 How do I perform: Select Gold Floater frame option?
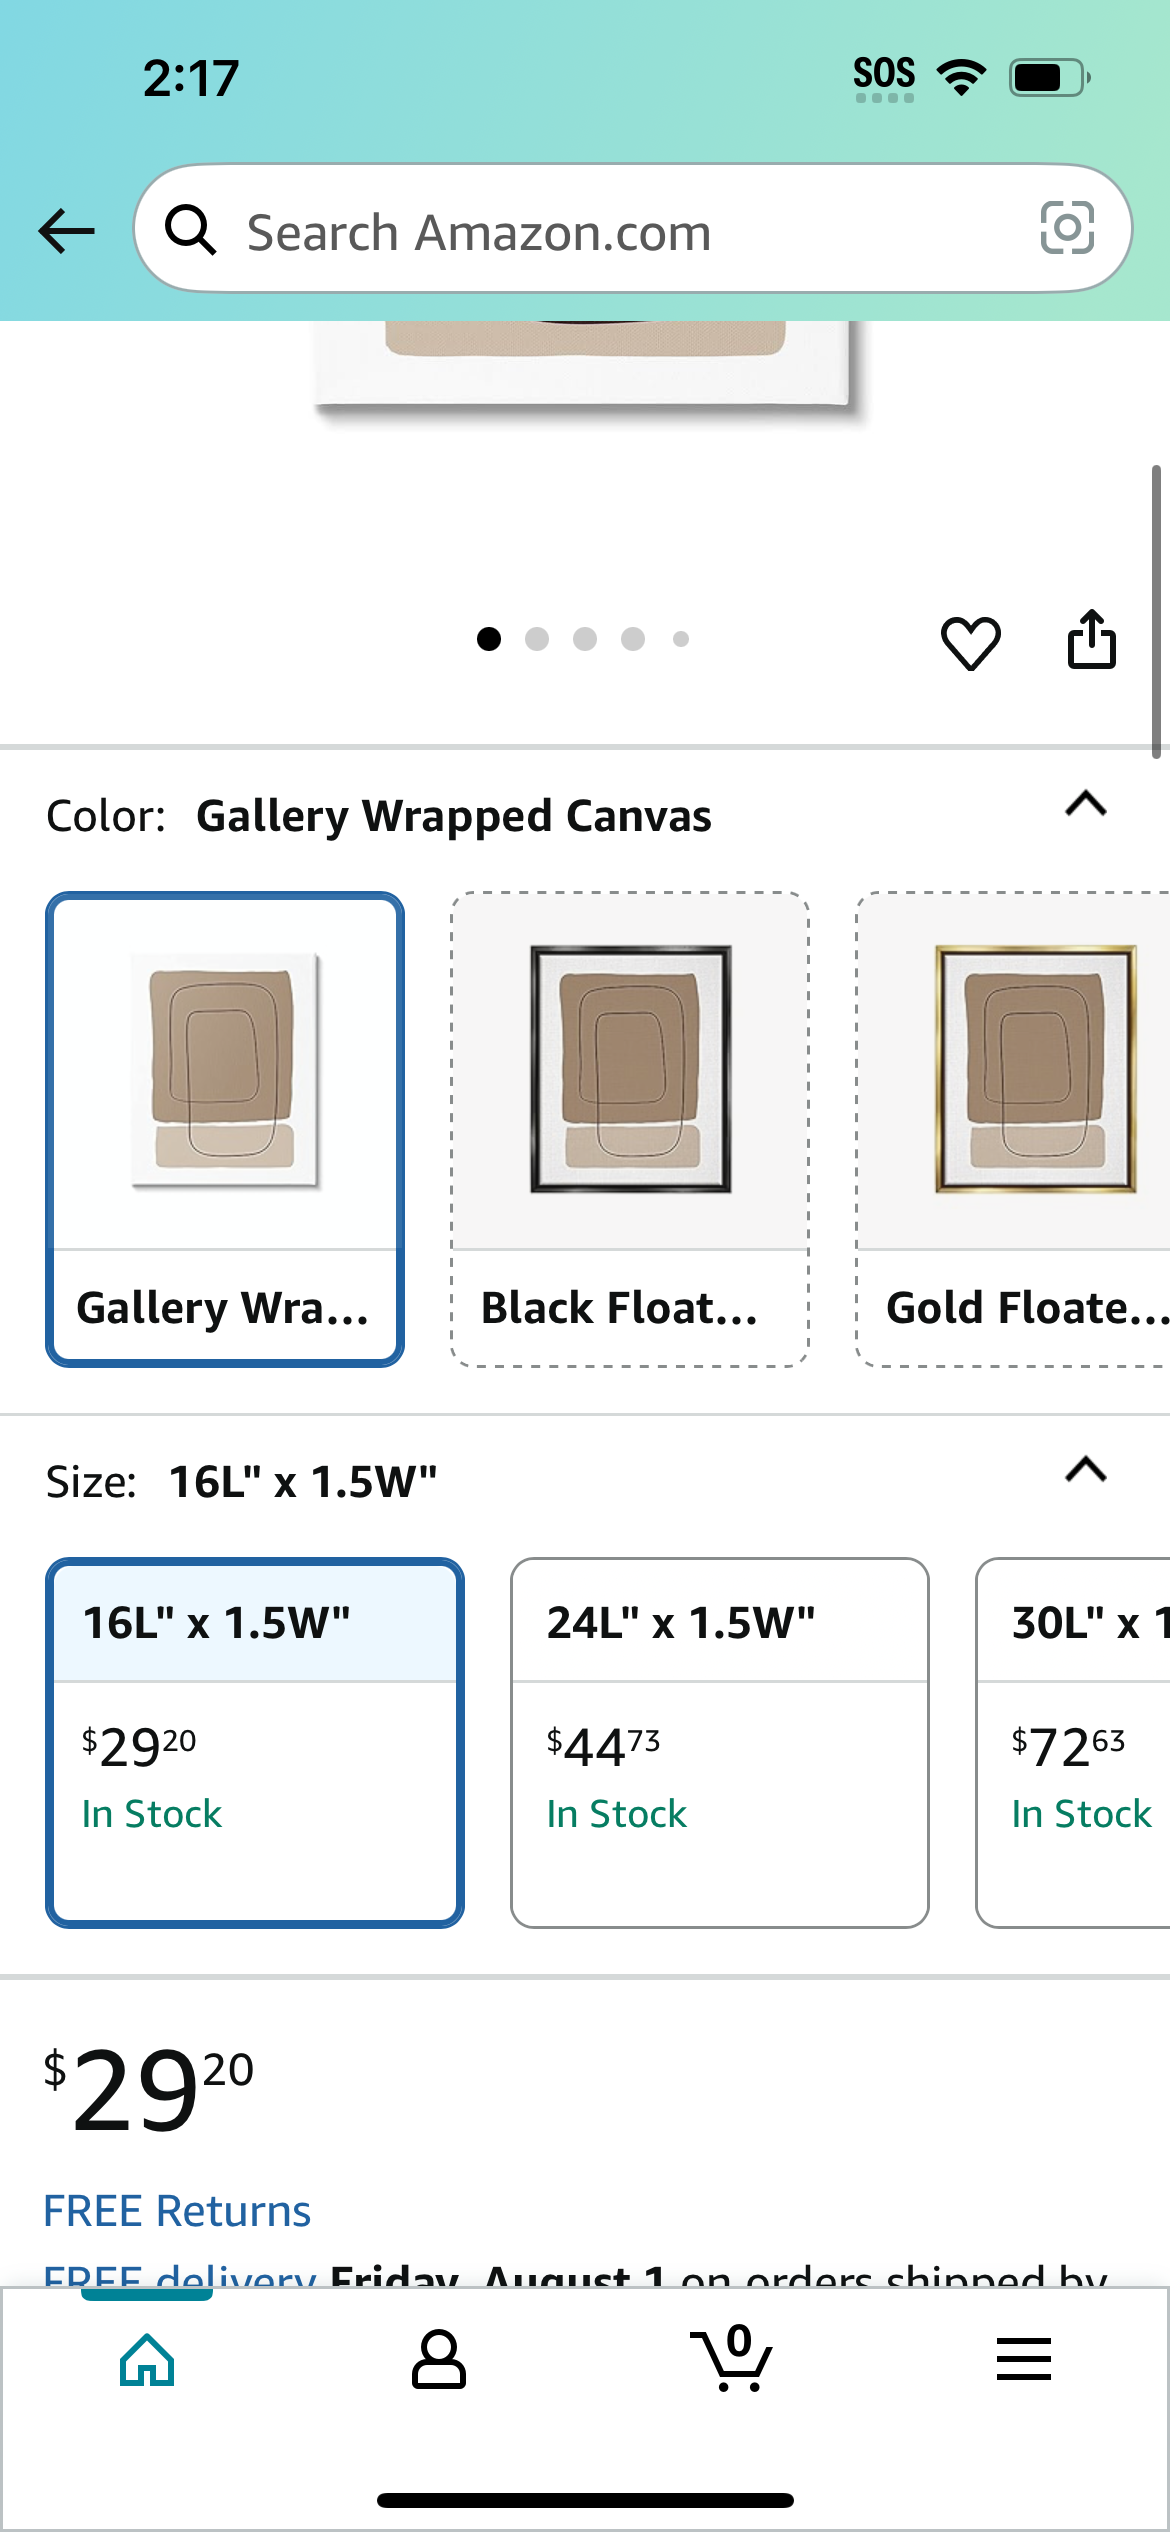pos(1013,1129)
